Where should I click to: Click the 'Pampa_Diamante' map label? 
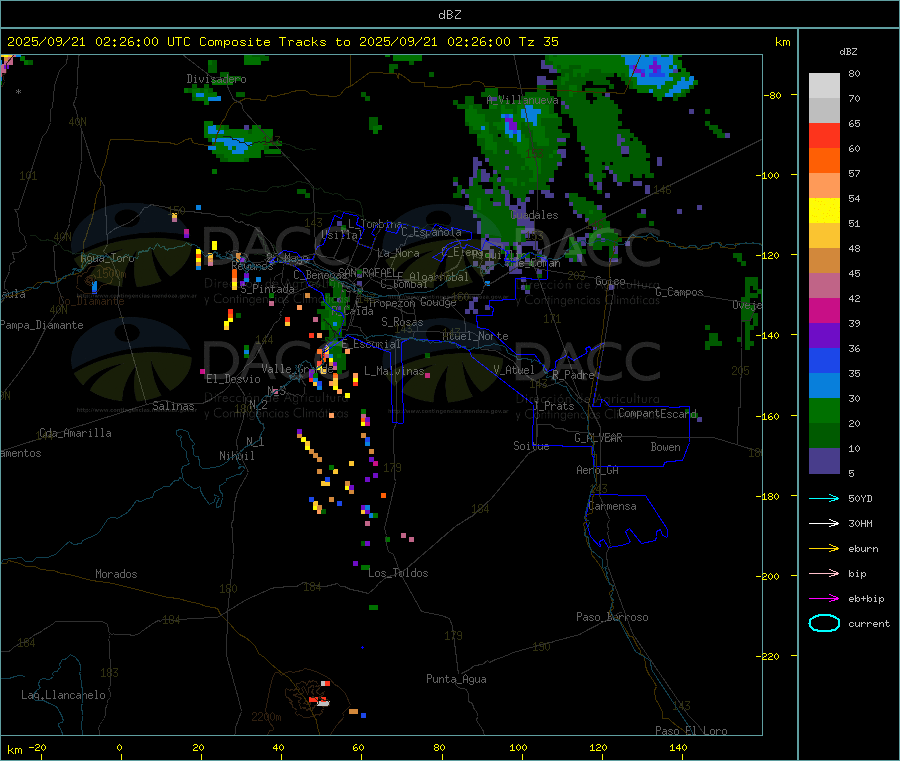[x=41, y=325]
